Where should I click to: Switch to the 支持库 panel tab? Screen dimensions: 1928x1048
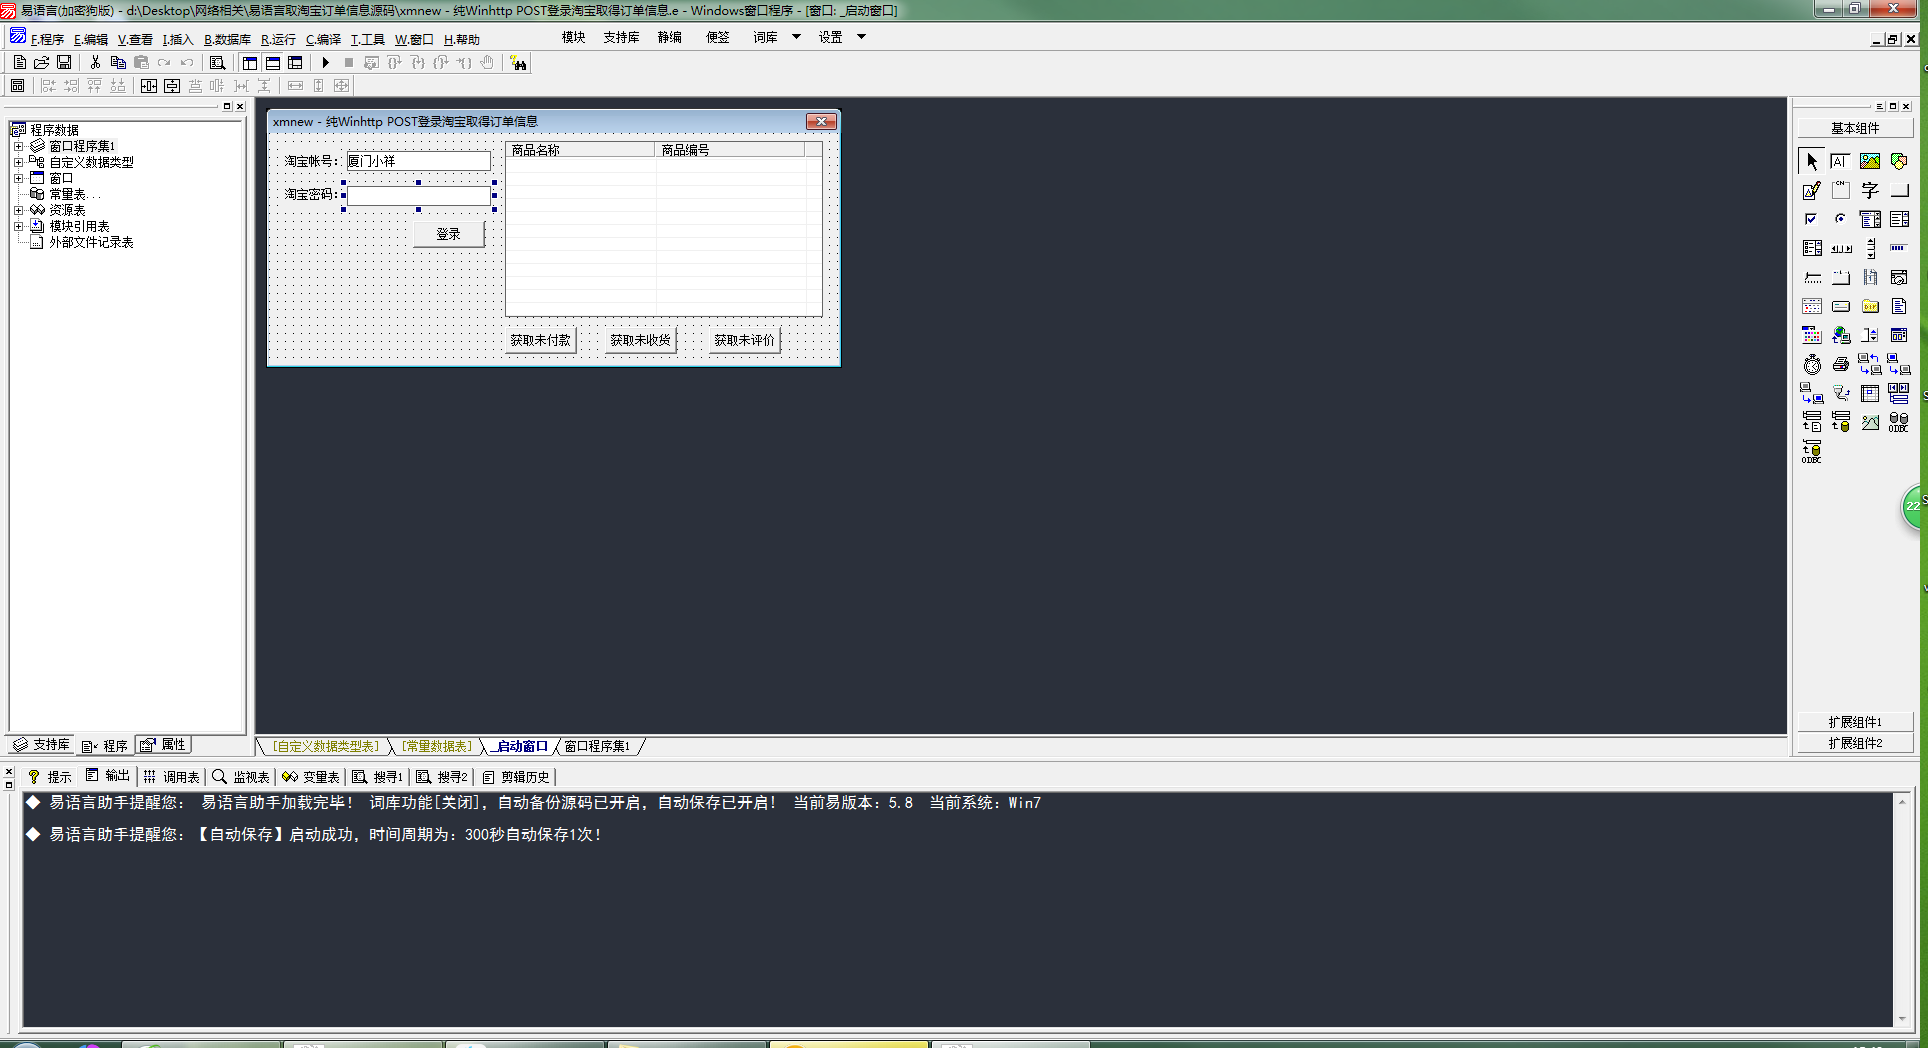pyautogui.click(x=41, y=745)
